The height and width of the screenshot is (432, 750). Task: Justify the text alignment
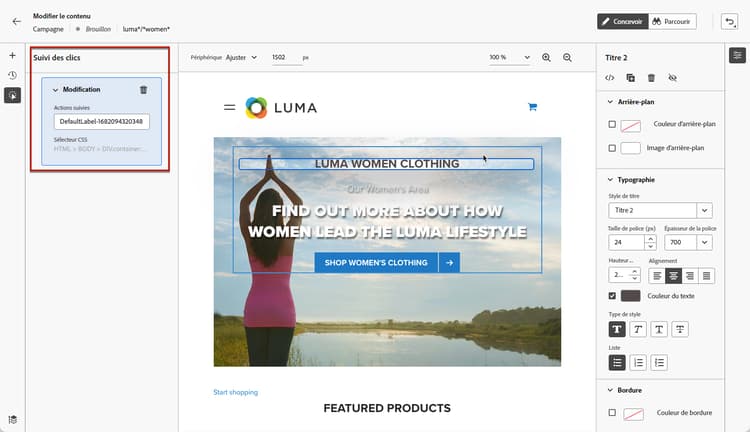click(706, 276)
